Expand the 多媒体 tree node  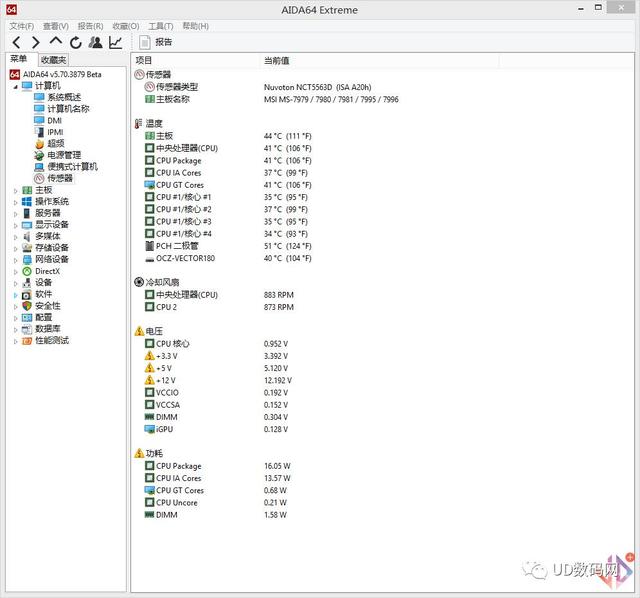point(16,237)
